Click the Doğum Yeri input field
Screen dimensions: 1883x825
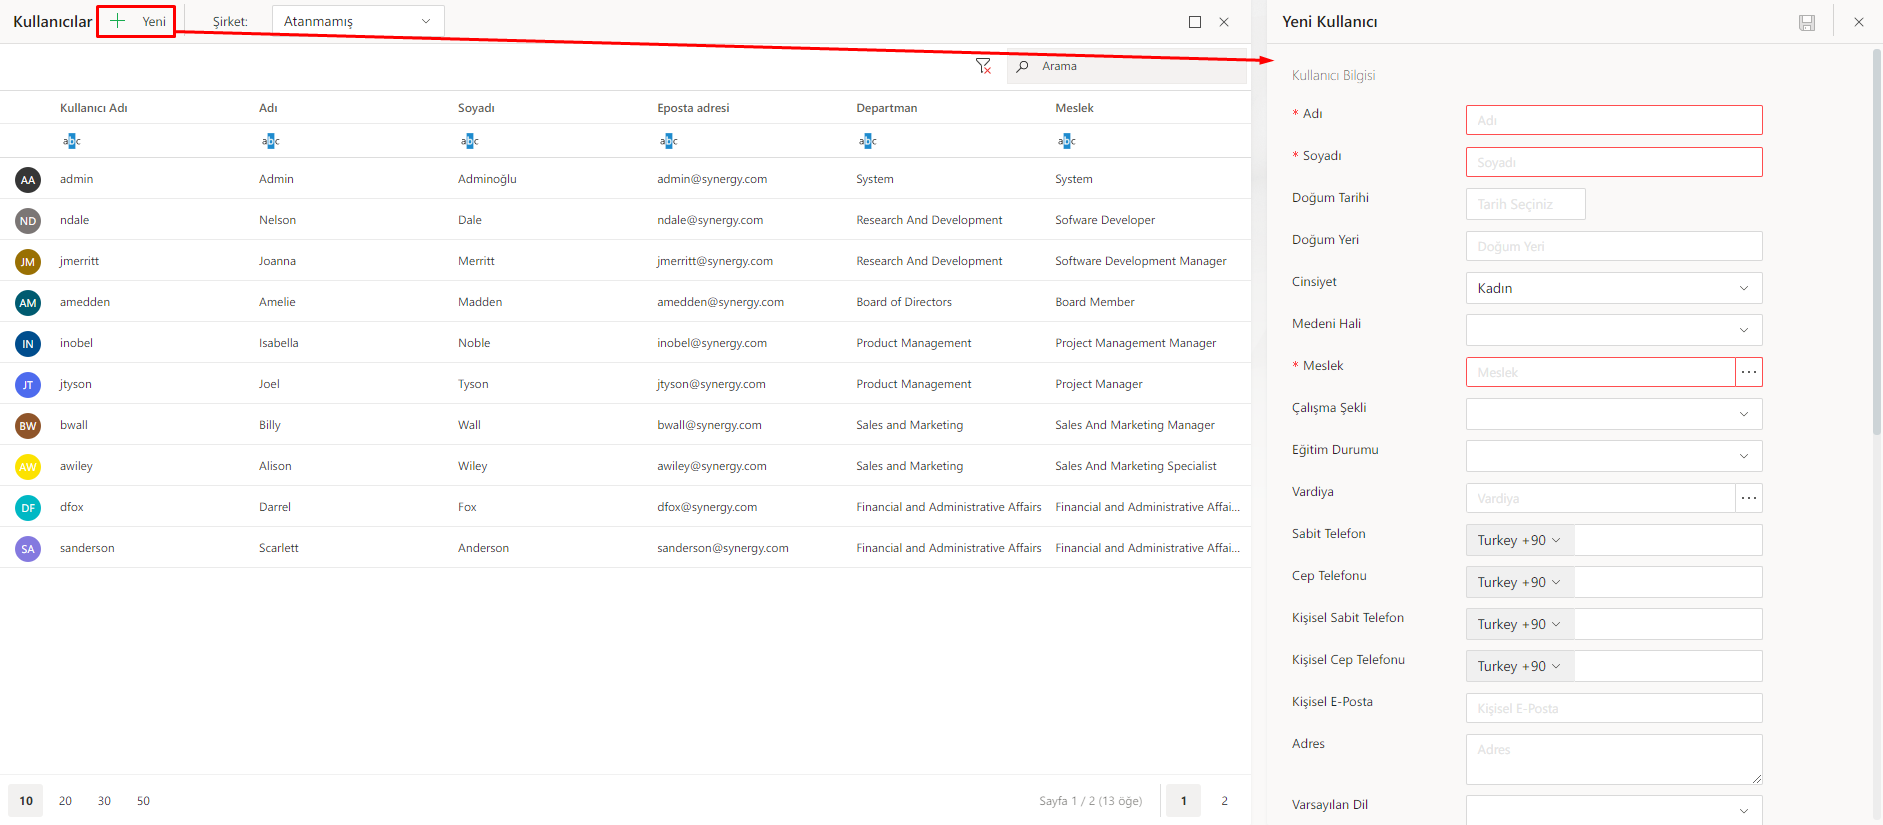1614,246
